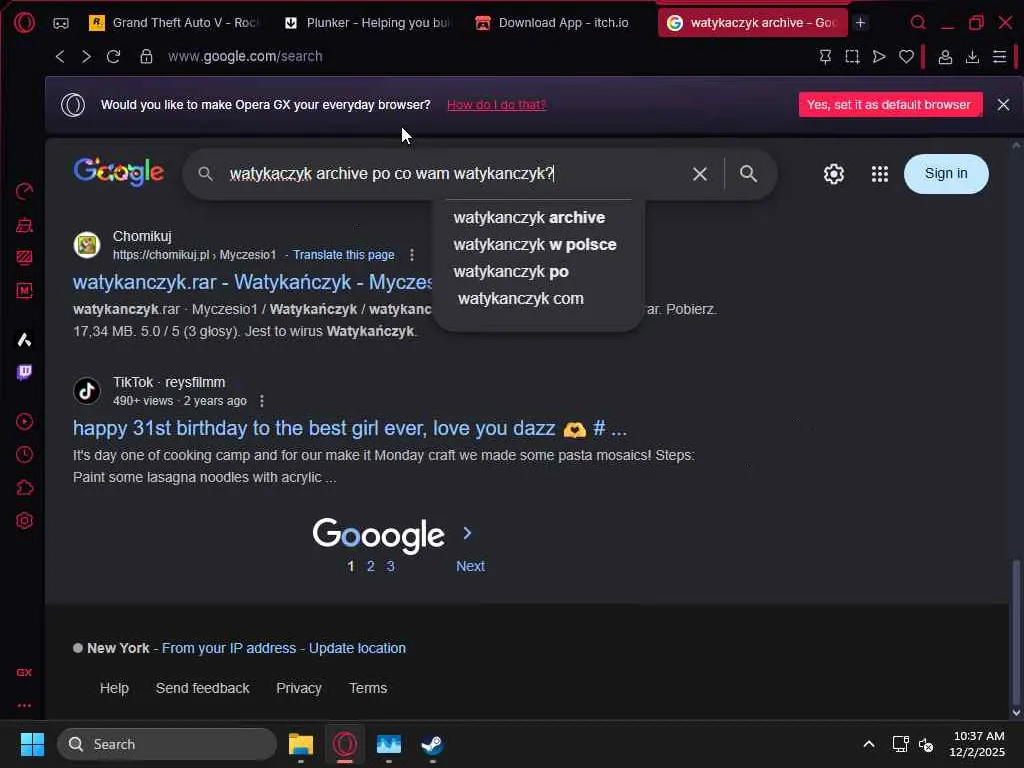Open Steam from the taskbar

432,744
